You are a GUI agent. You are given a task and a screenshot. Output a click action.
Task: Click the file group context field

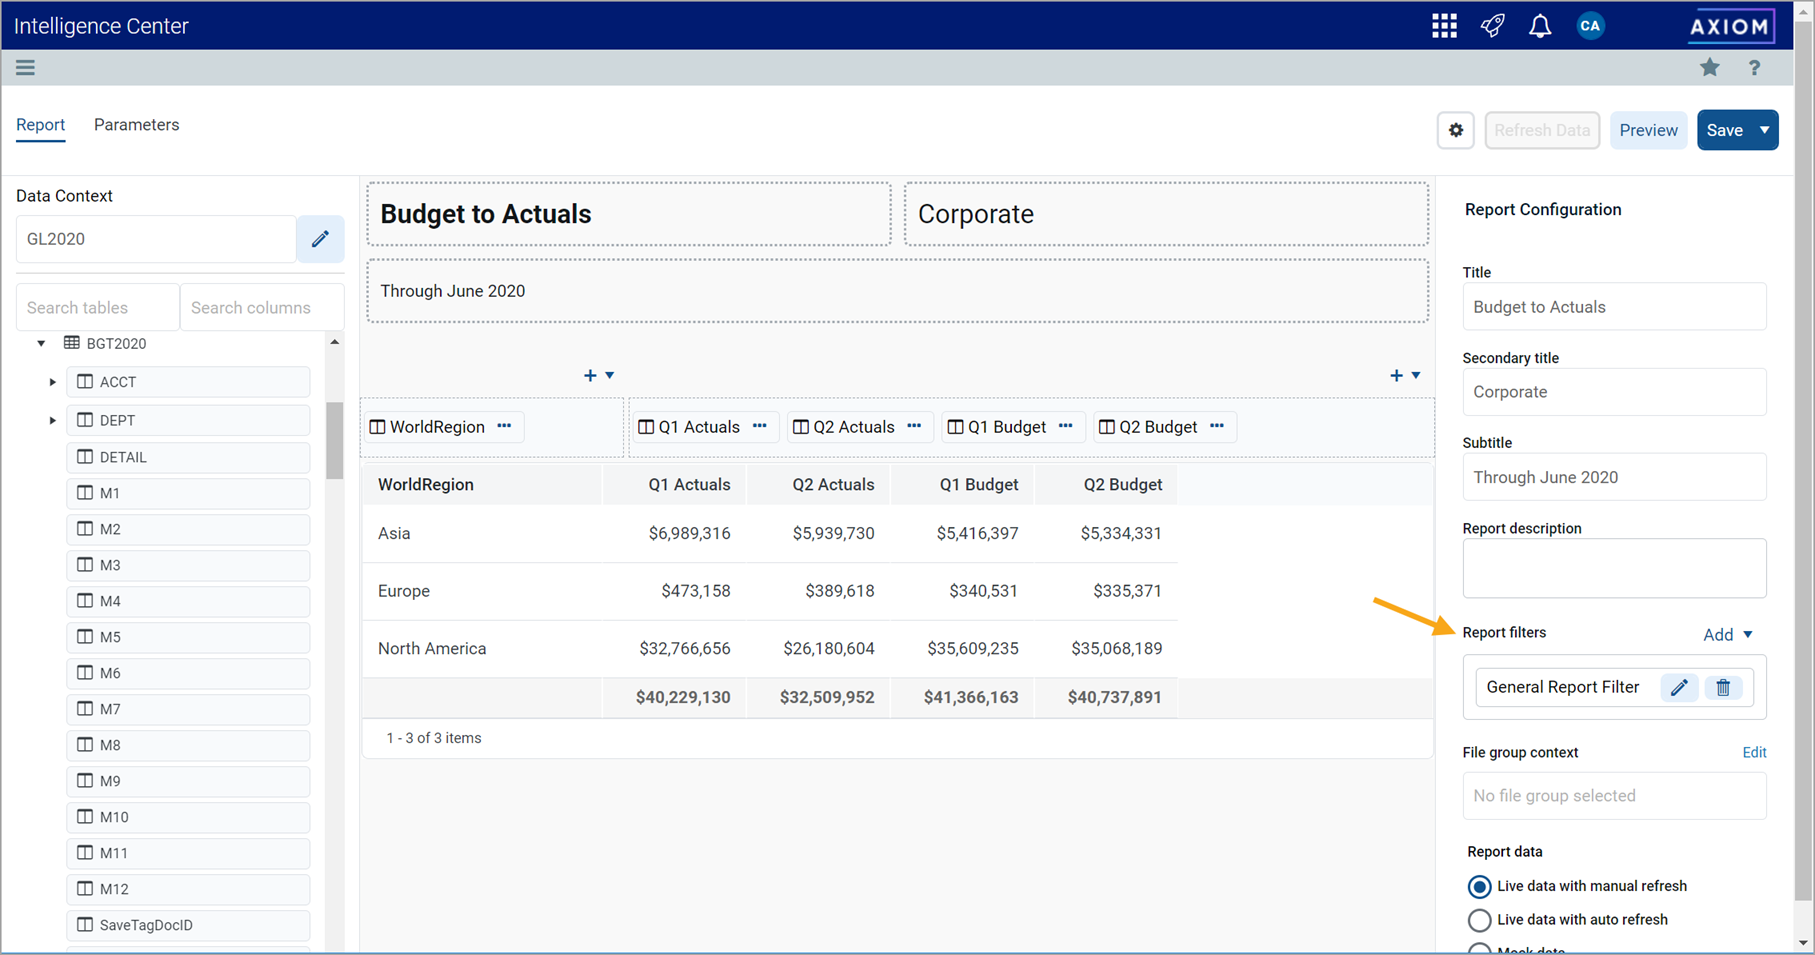(1614, 796)
